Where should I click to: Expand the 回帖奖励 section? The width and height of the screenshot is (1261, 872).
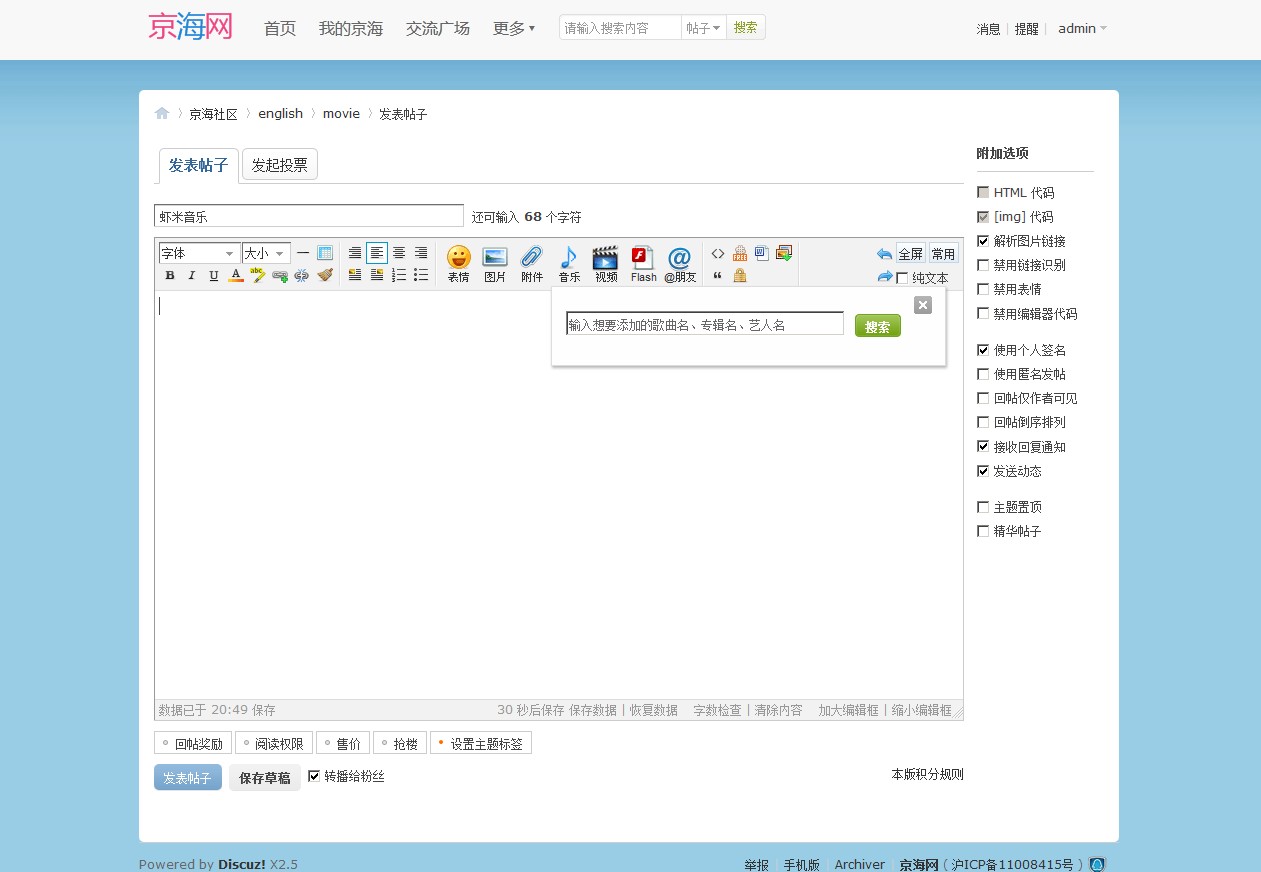195,743
